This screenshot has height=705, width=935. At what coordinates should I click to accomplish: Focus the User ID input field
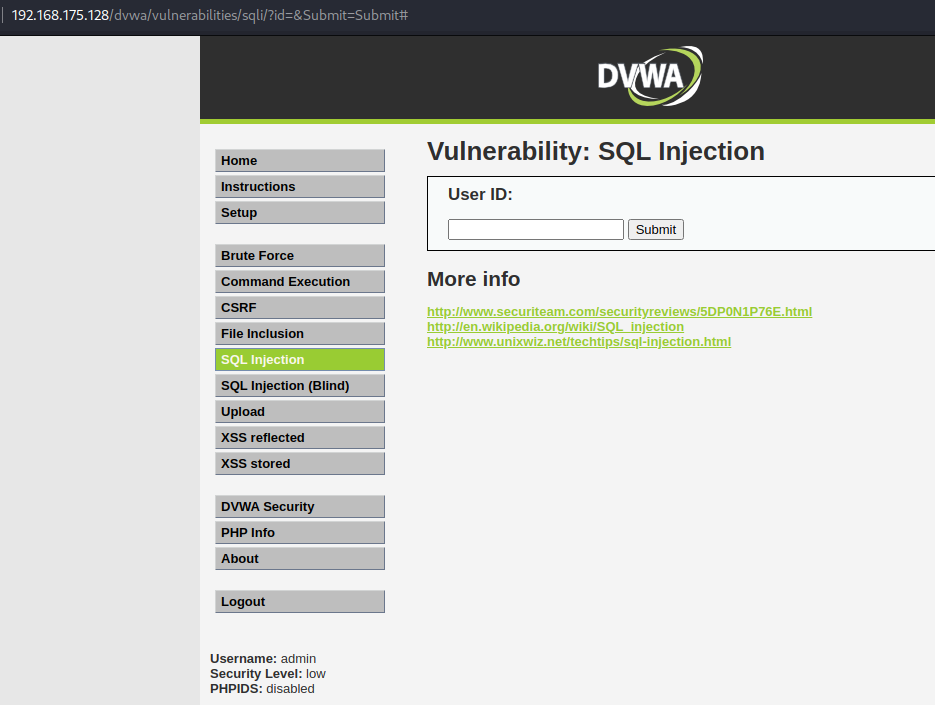point(535,230)
